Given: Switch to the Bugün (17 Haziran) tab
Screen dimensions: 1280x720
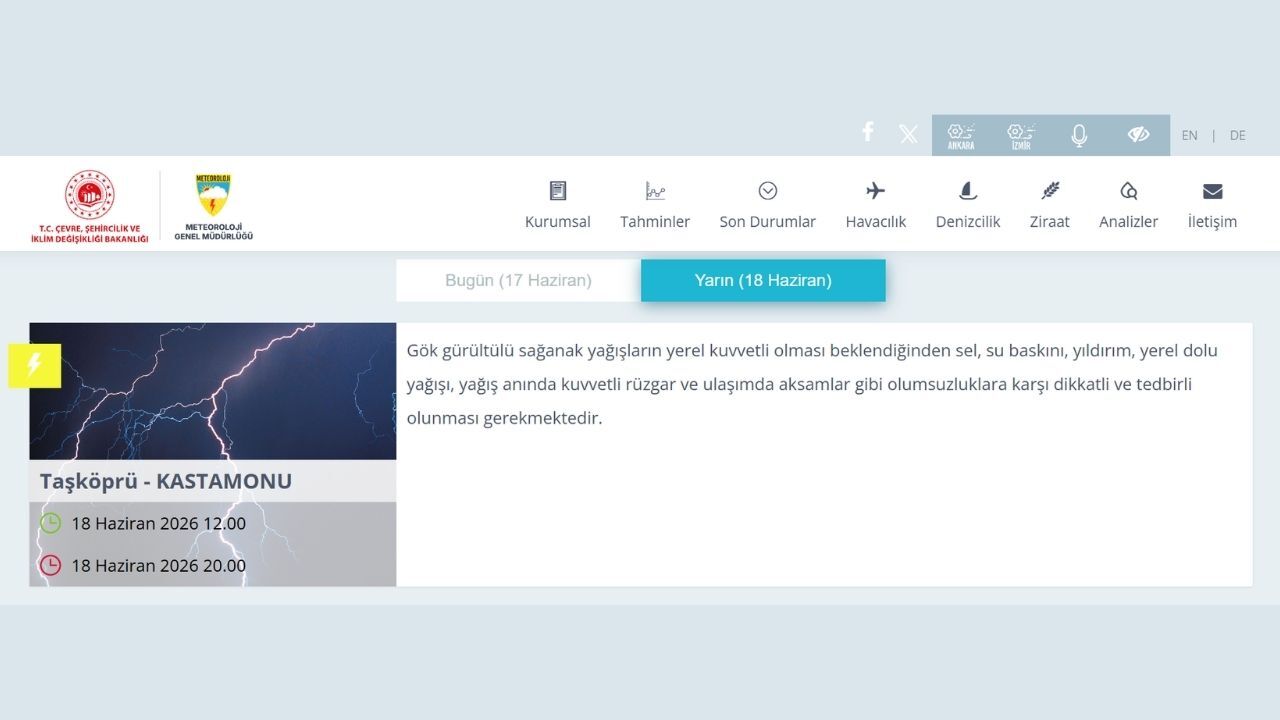Looking at the screenshot, I should click(518, 281).
